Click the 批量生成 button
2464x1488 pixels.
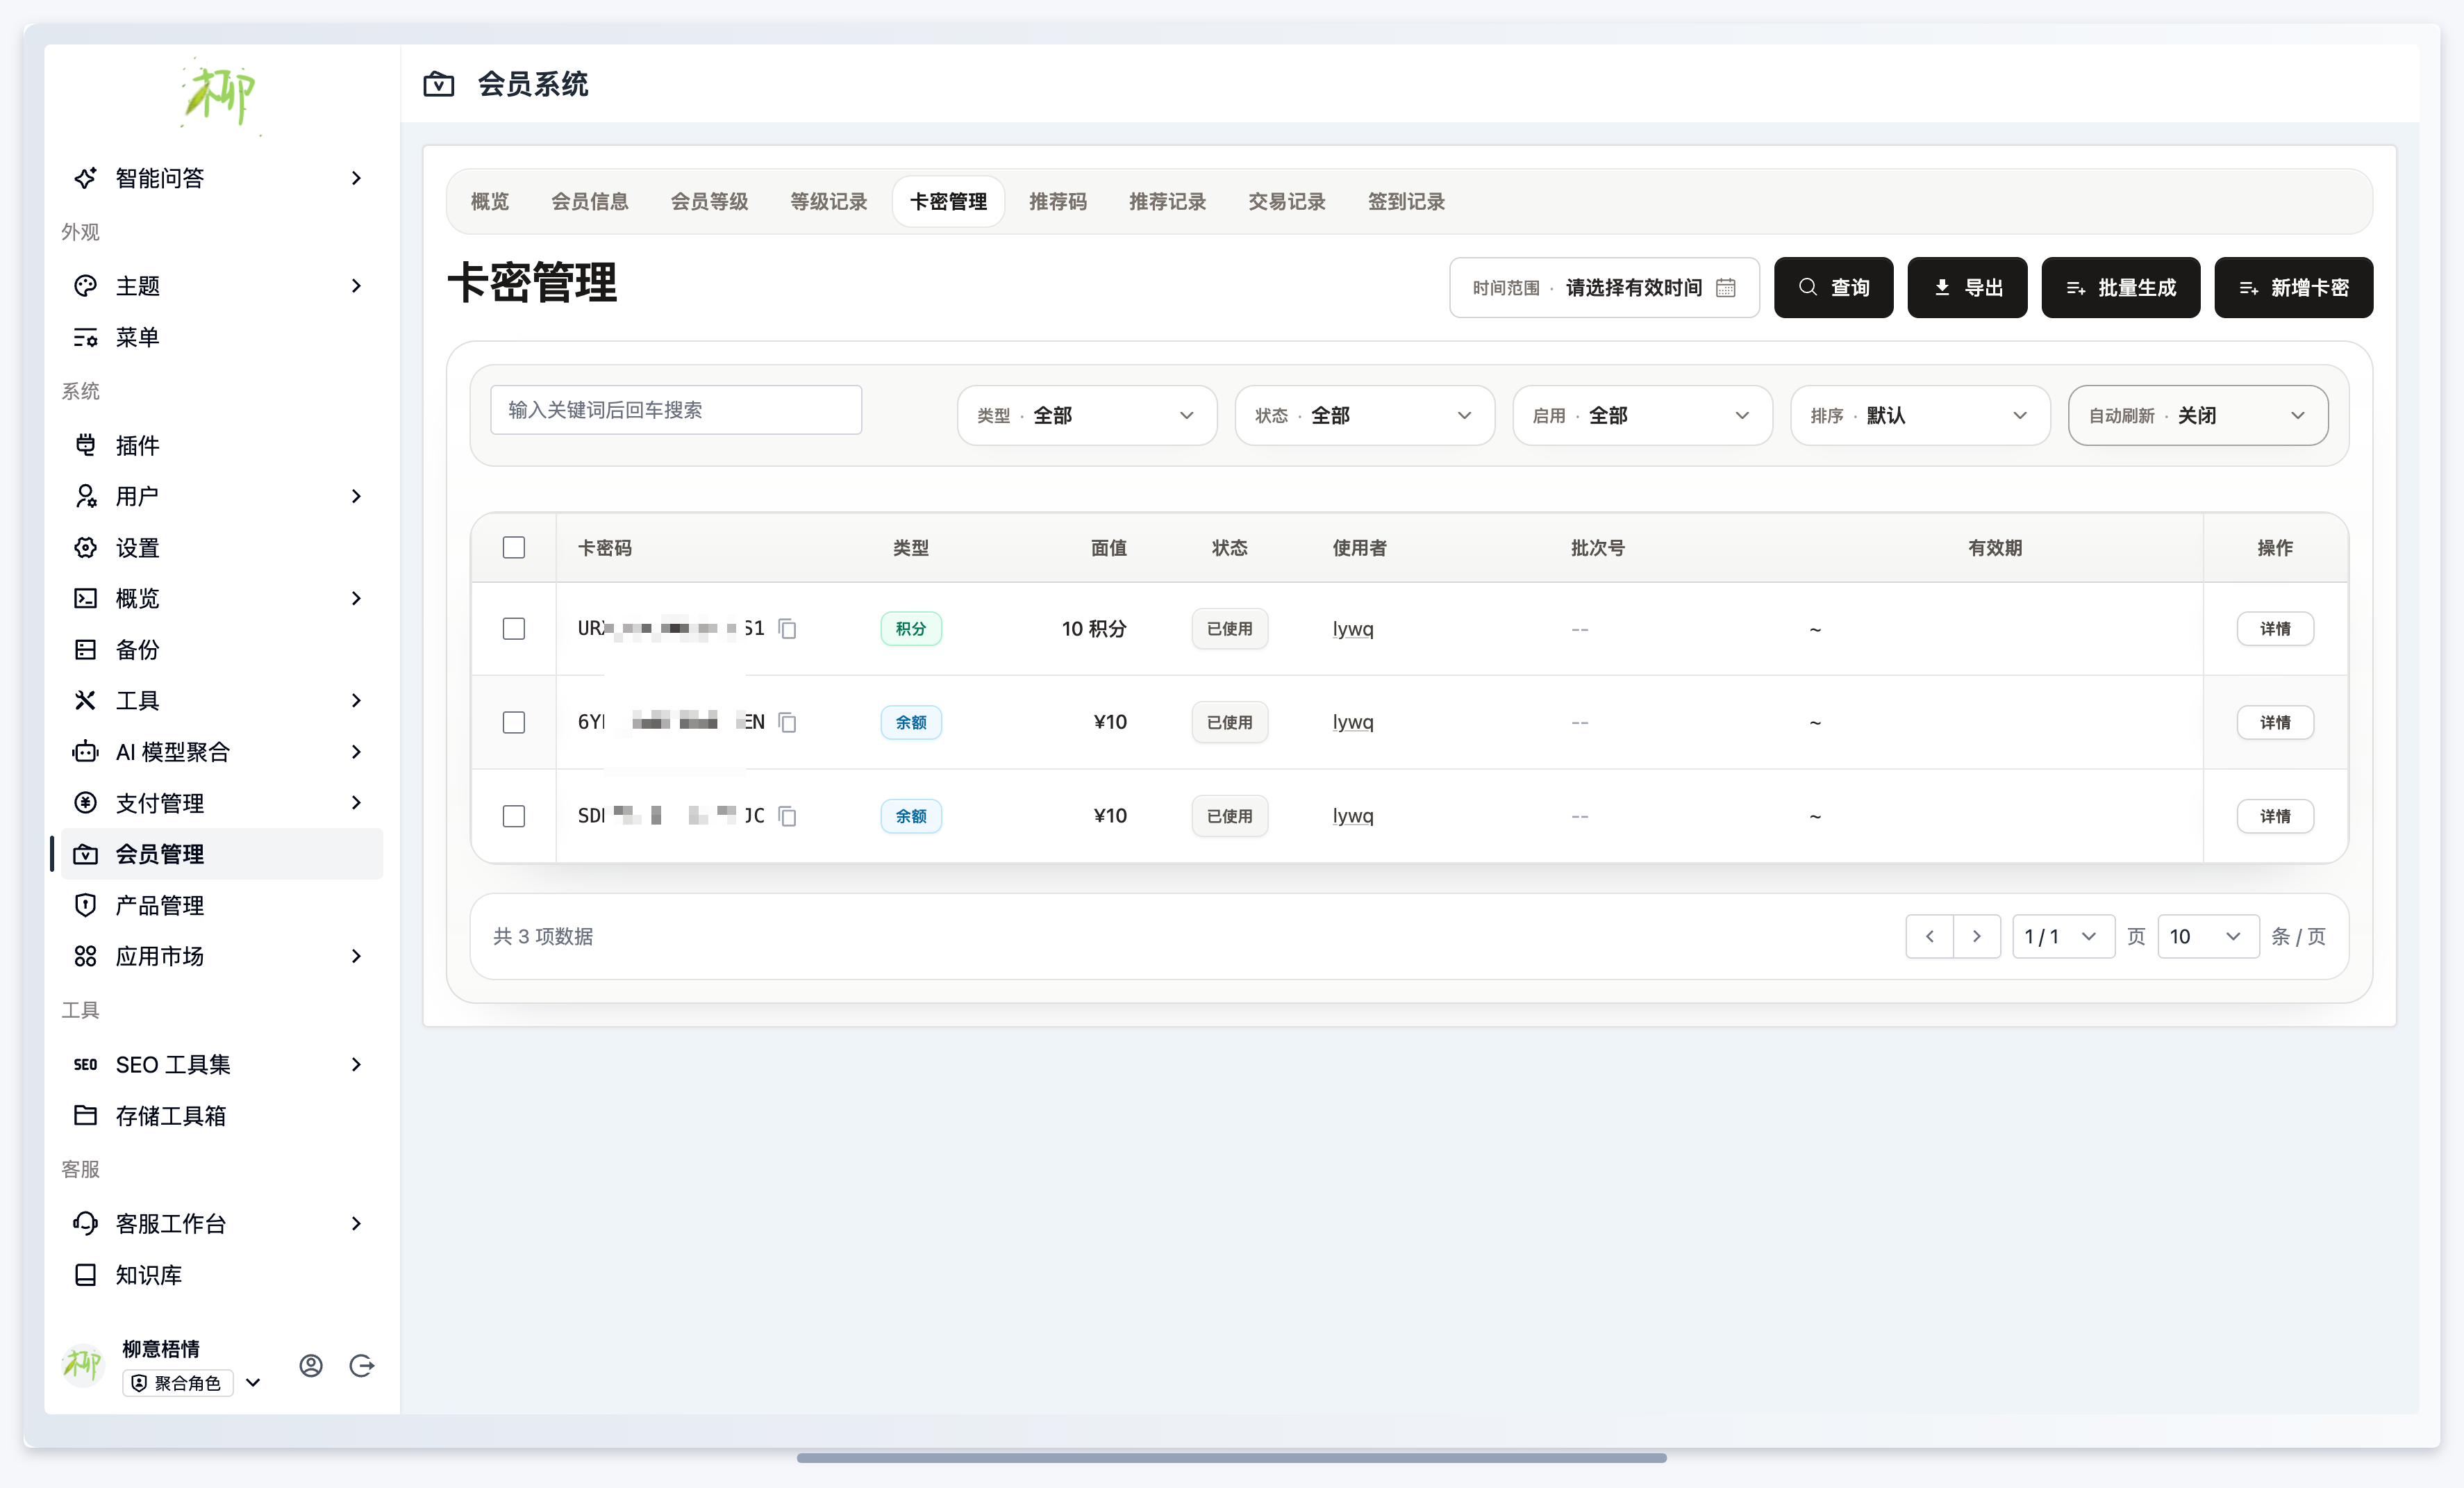pos(2120,288)
